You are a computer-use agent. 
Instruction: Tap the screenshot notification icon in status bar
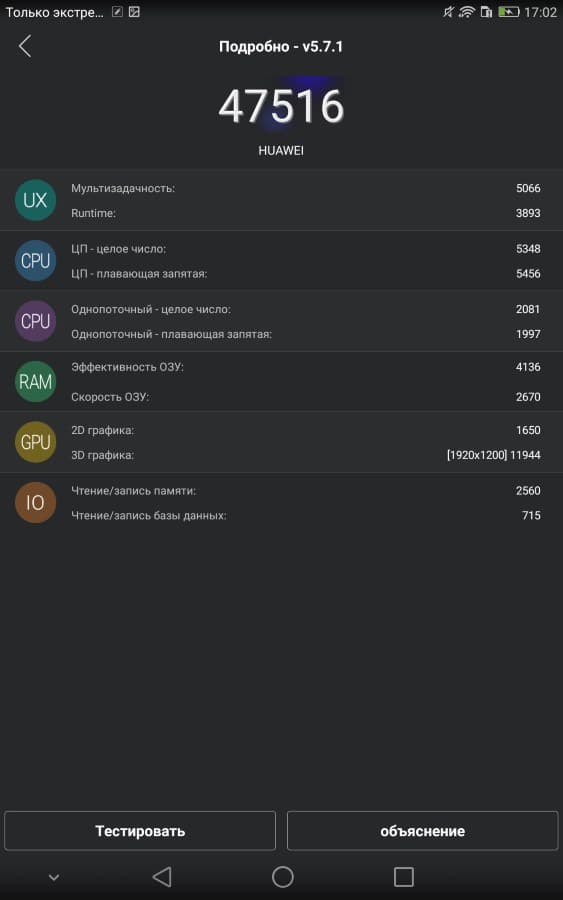point(134,11)
